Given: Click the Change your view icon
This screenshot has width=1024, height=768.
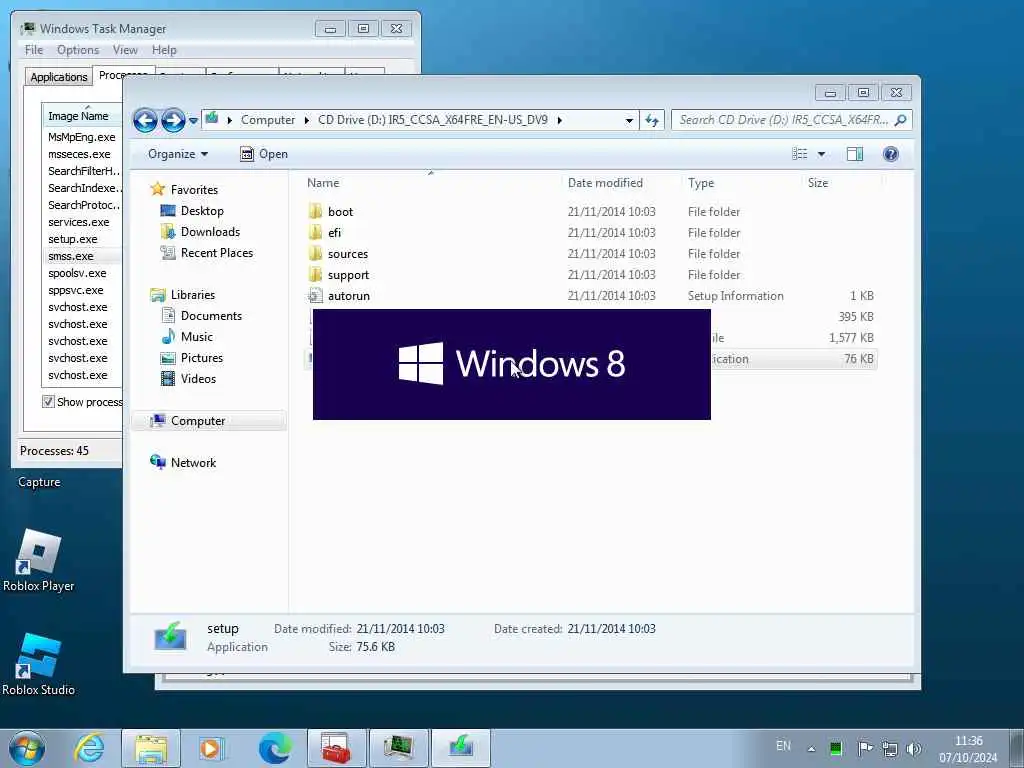Looking at the screenshot, I should click(x=799, y=154).
